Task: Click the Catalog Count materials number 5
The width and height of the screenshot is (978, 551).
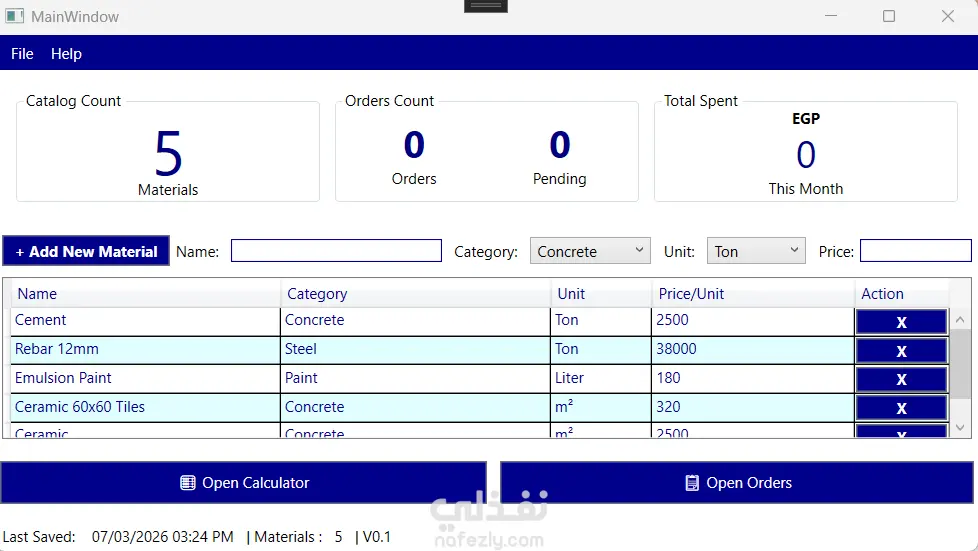Action: click(168, 154)
